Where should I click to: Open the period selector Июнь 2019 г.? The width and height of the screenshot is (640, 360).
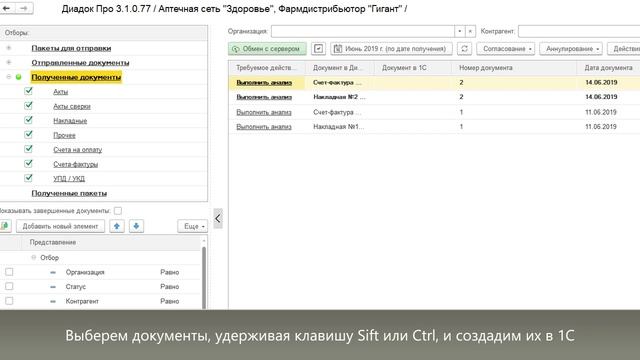[391, 49]
